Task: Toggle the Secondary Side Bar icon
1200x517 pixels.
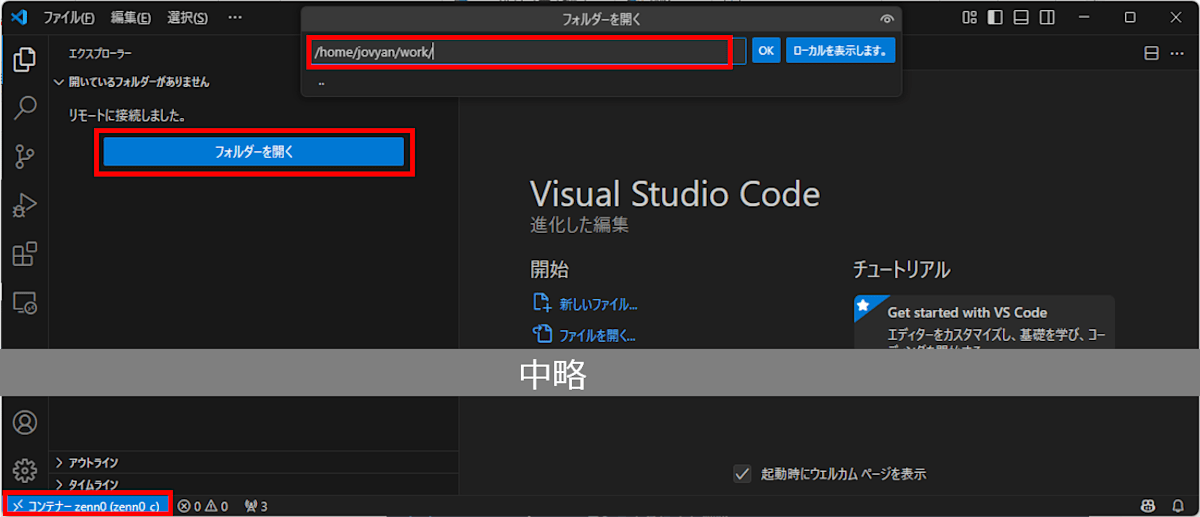Action: point(1047,17)
